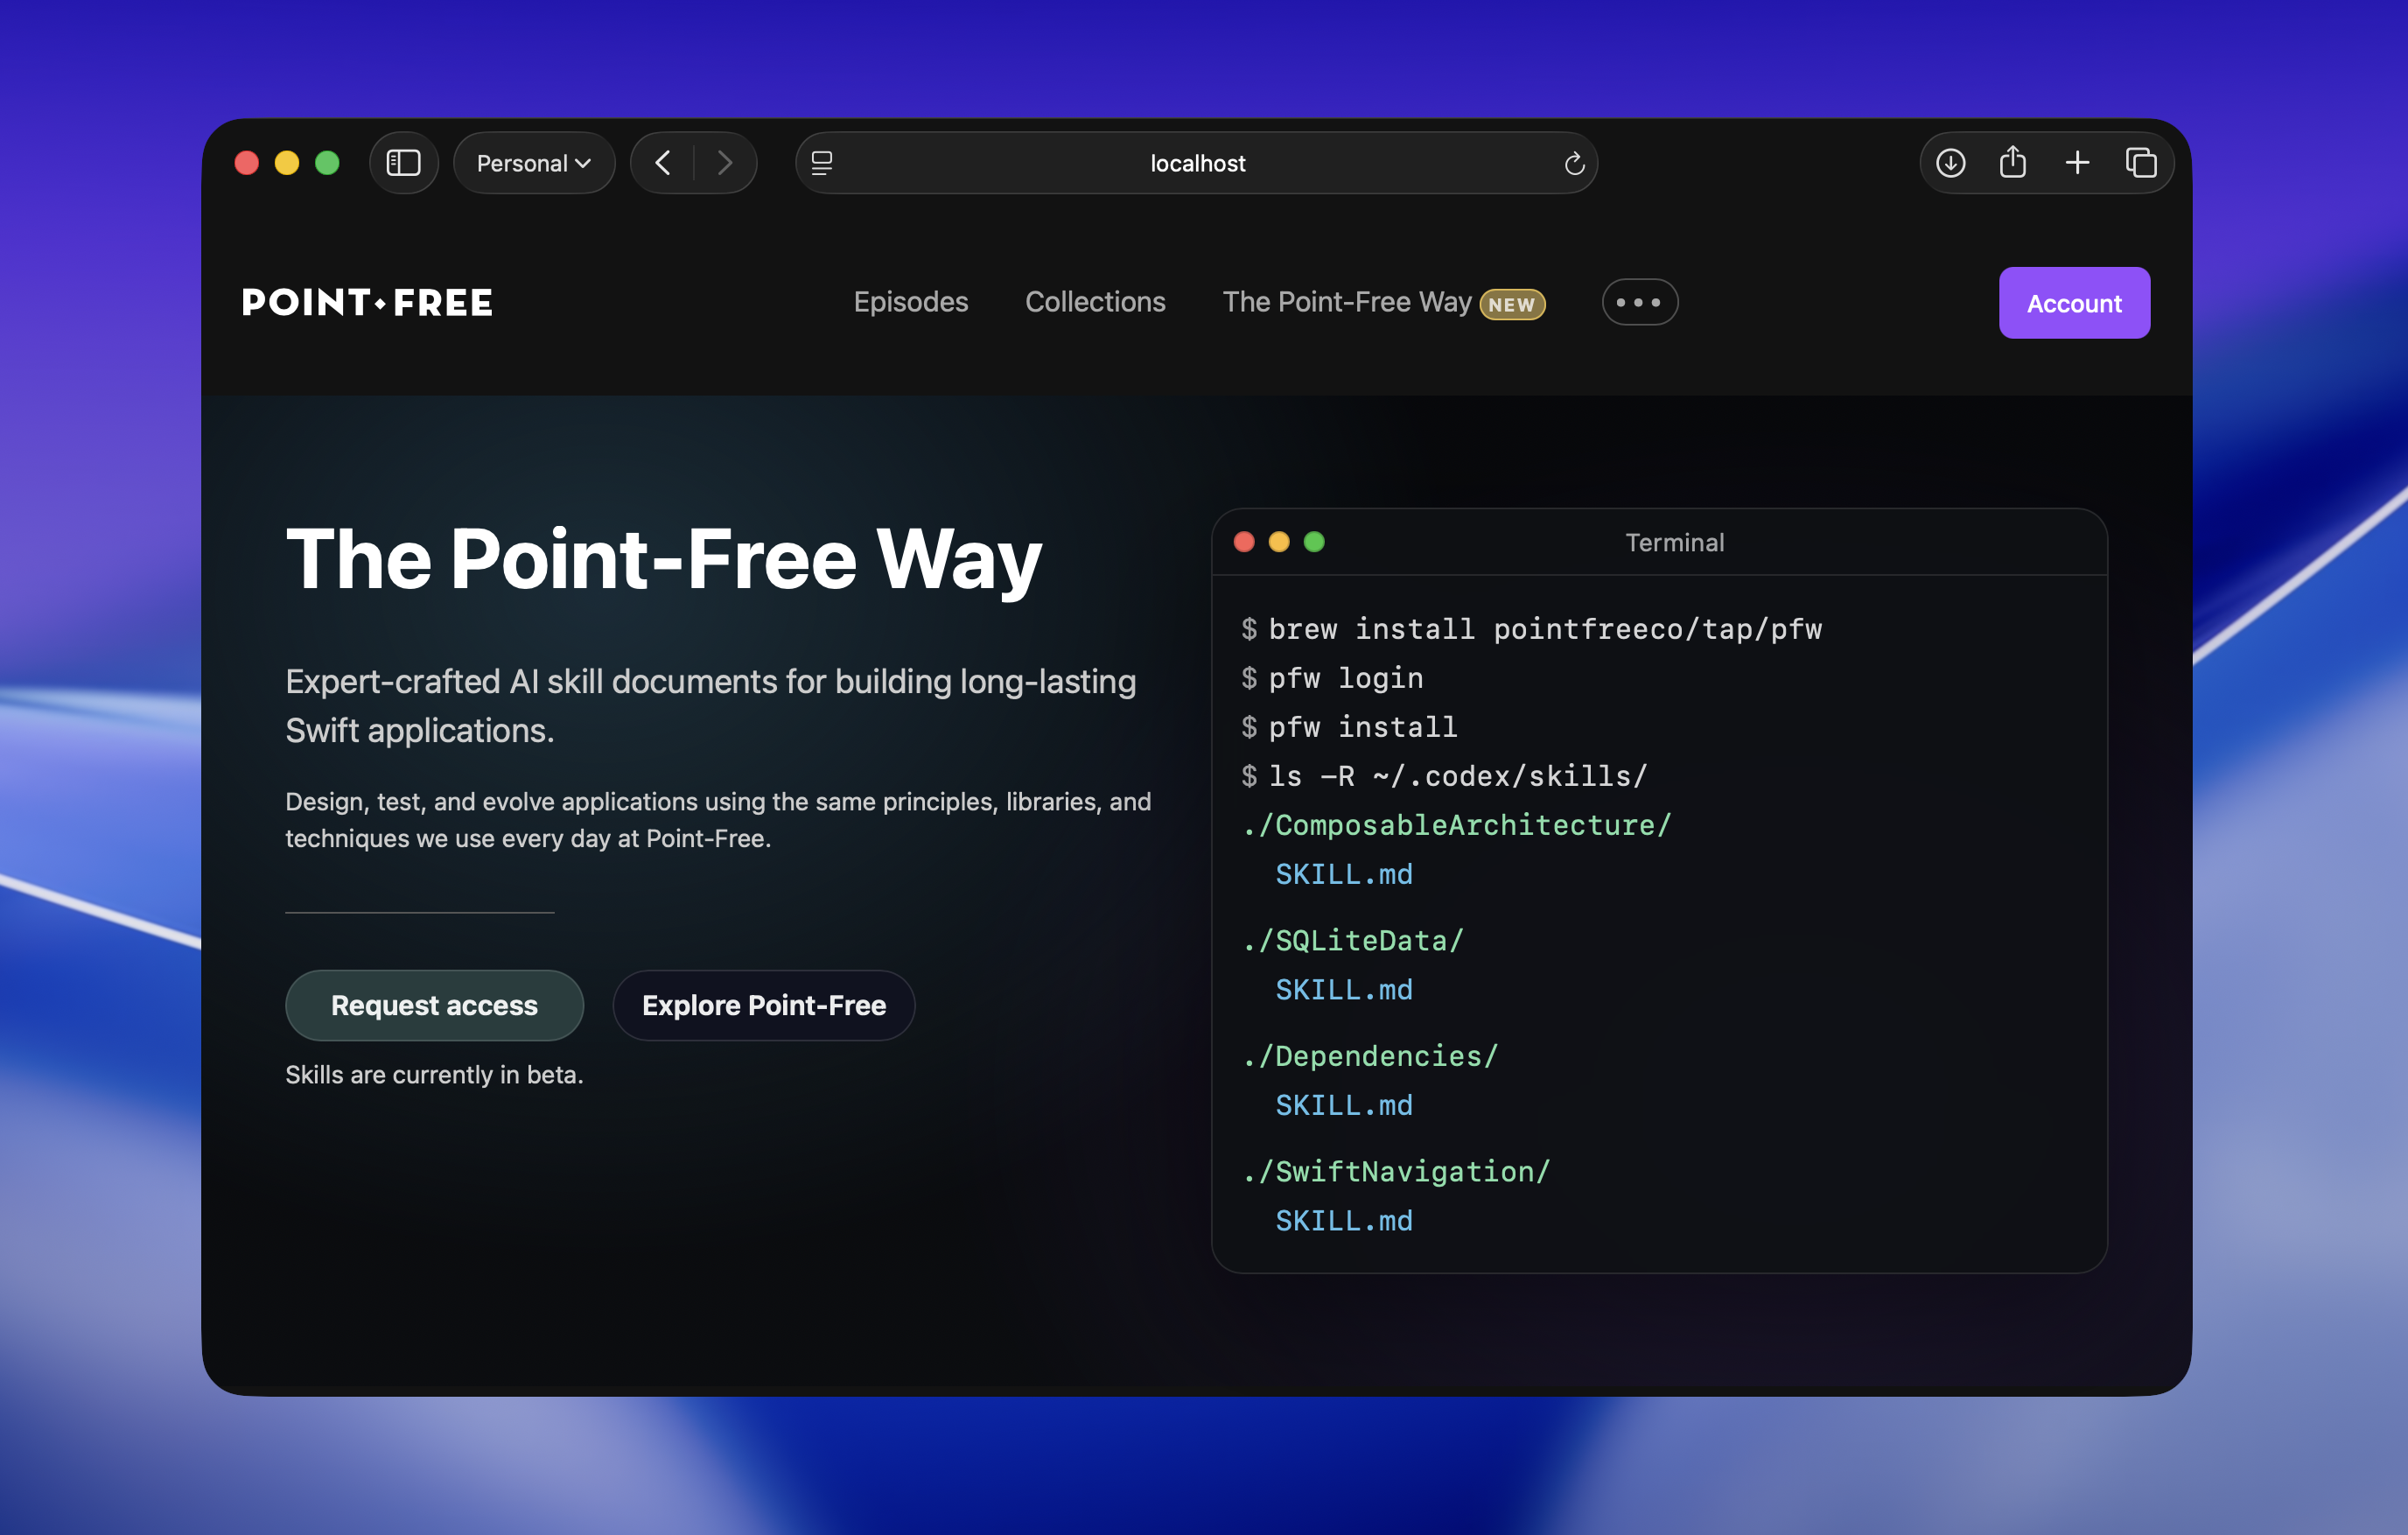Show the downloads list
This screenshot has width=2408, height=1535.
1950,163
